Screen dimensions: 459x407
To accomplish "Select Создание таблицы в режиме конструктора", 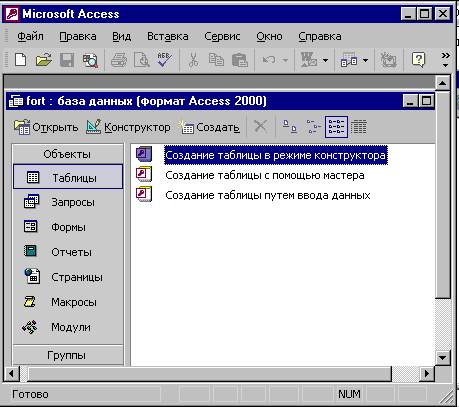I will coord(275,155).
